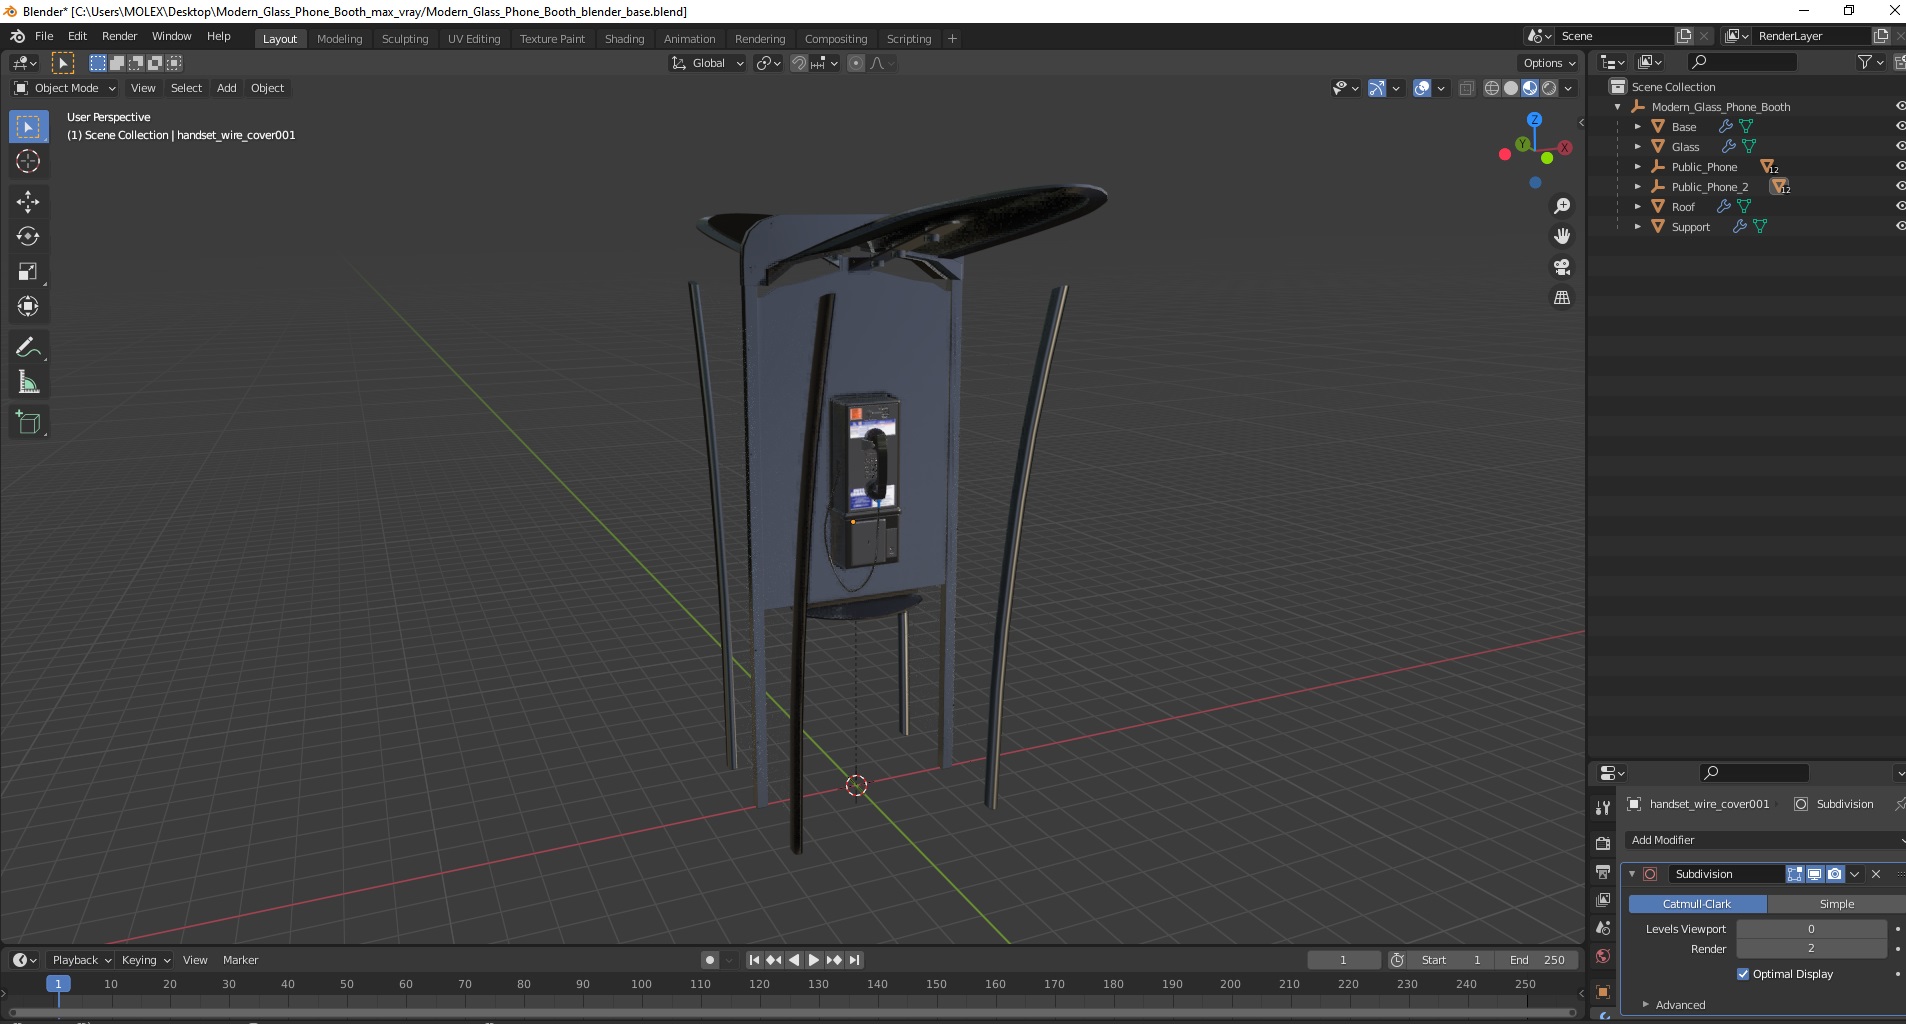Activate the Select Box tool
Viewport: 1906px width, 1024px height.
click(x=28, y=127)
